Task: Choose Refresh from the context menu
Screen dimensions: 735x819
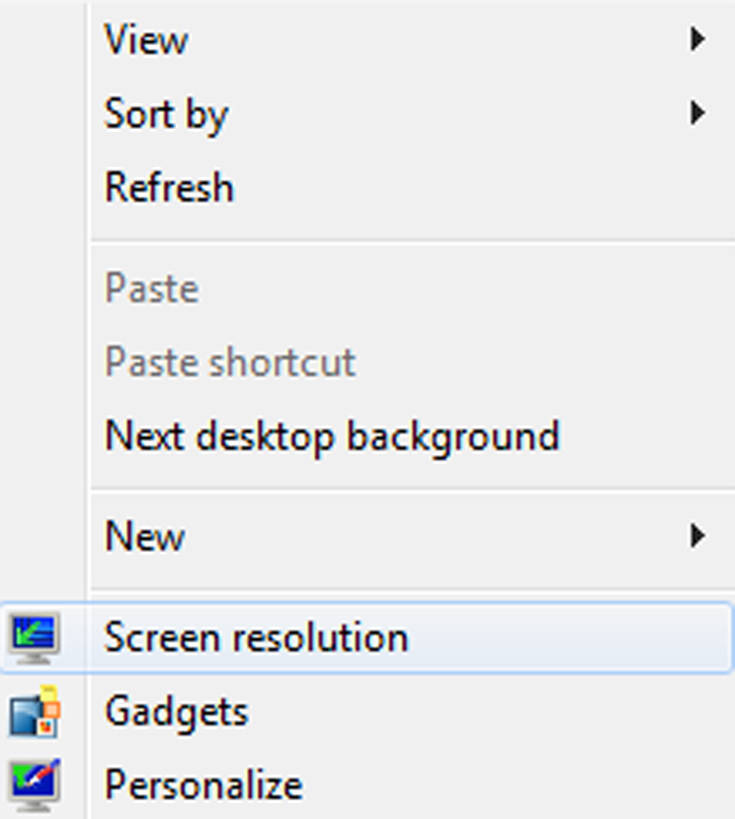Action: pyautogui.click(x=367, y=187)
